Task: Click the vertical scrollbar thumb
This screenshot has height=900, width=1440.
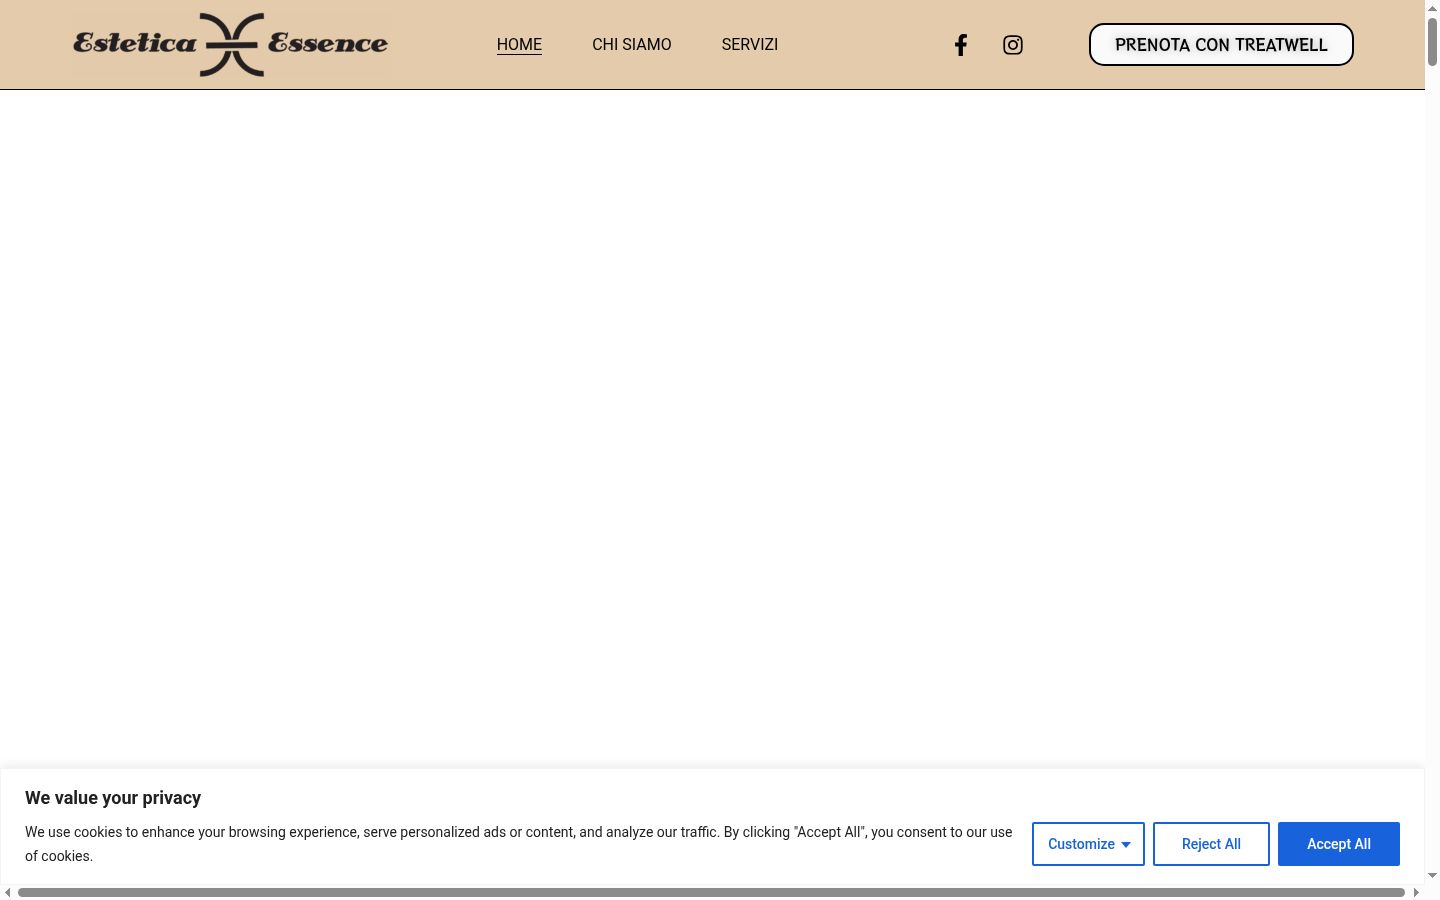Action: 1432,42
